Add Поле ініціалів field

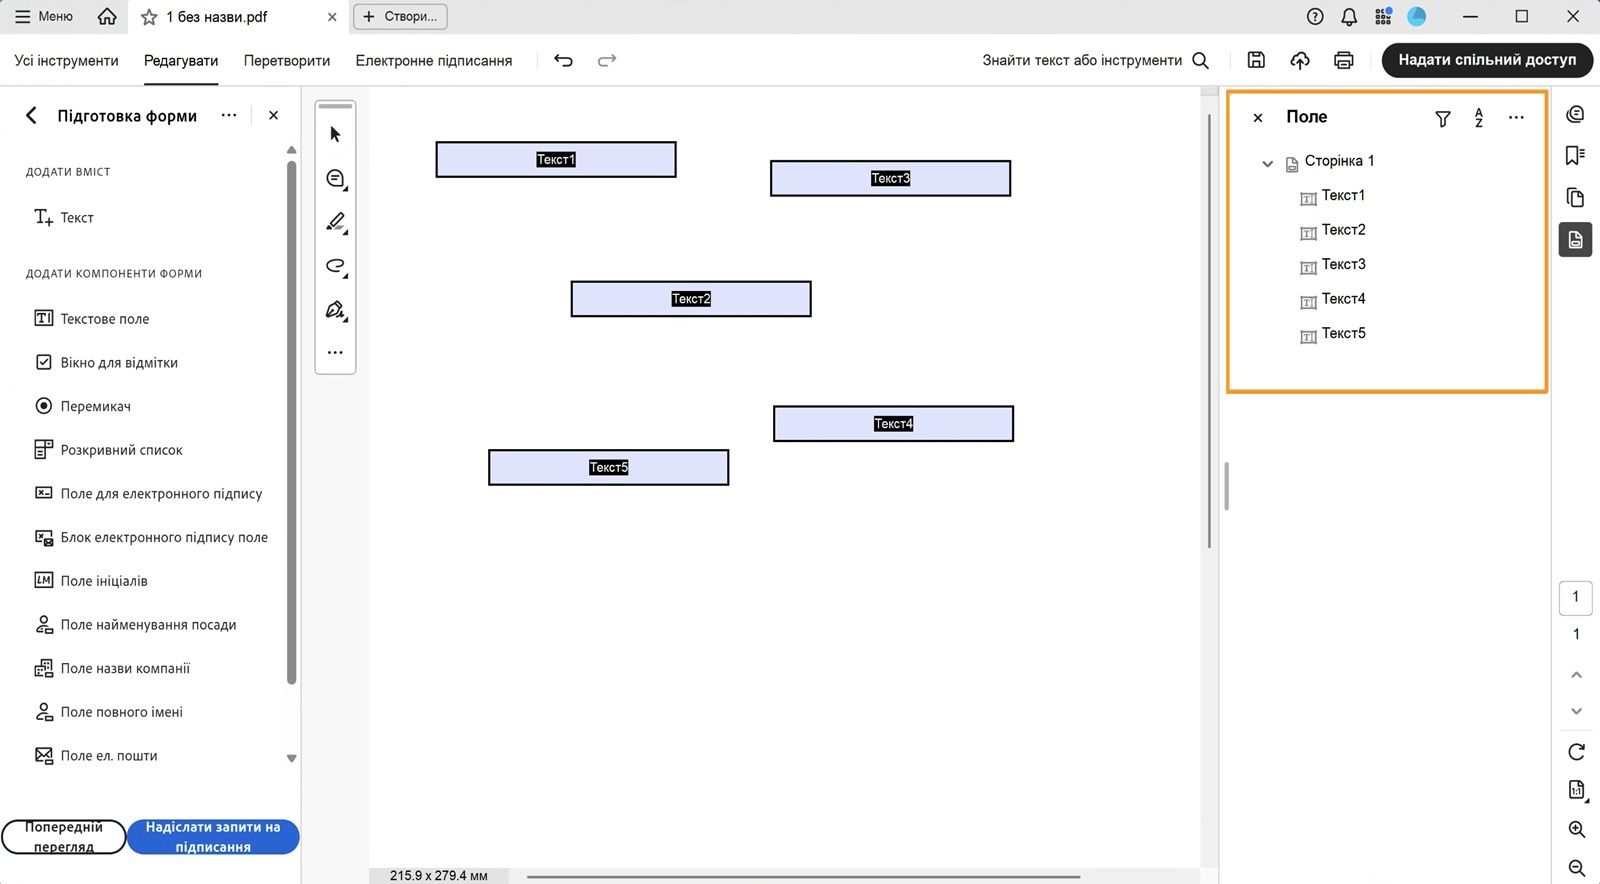[x=91, y=581]
